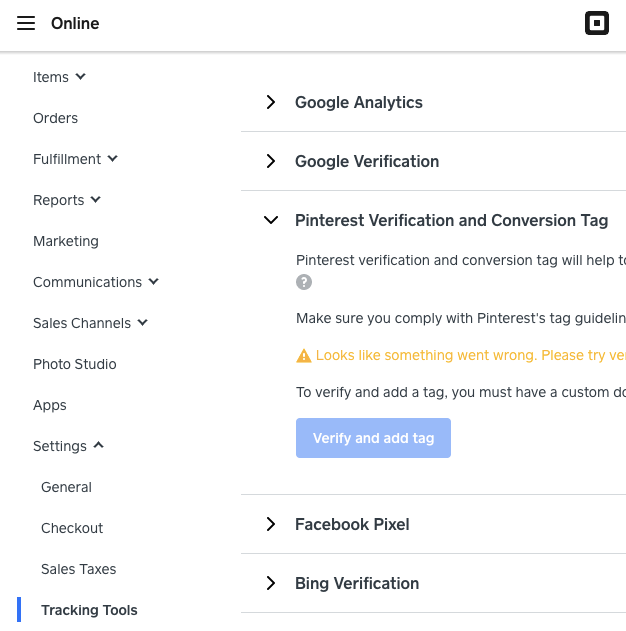The width and height of the screenshot is (626, 631).
Task: Click the 'Pinterest verification and conversion tag will help' text
Action: pyautogui.click(x=461, y=260)
